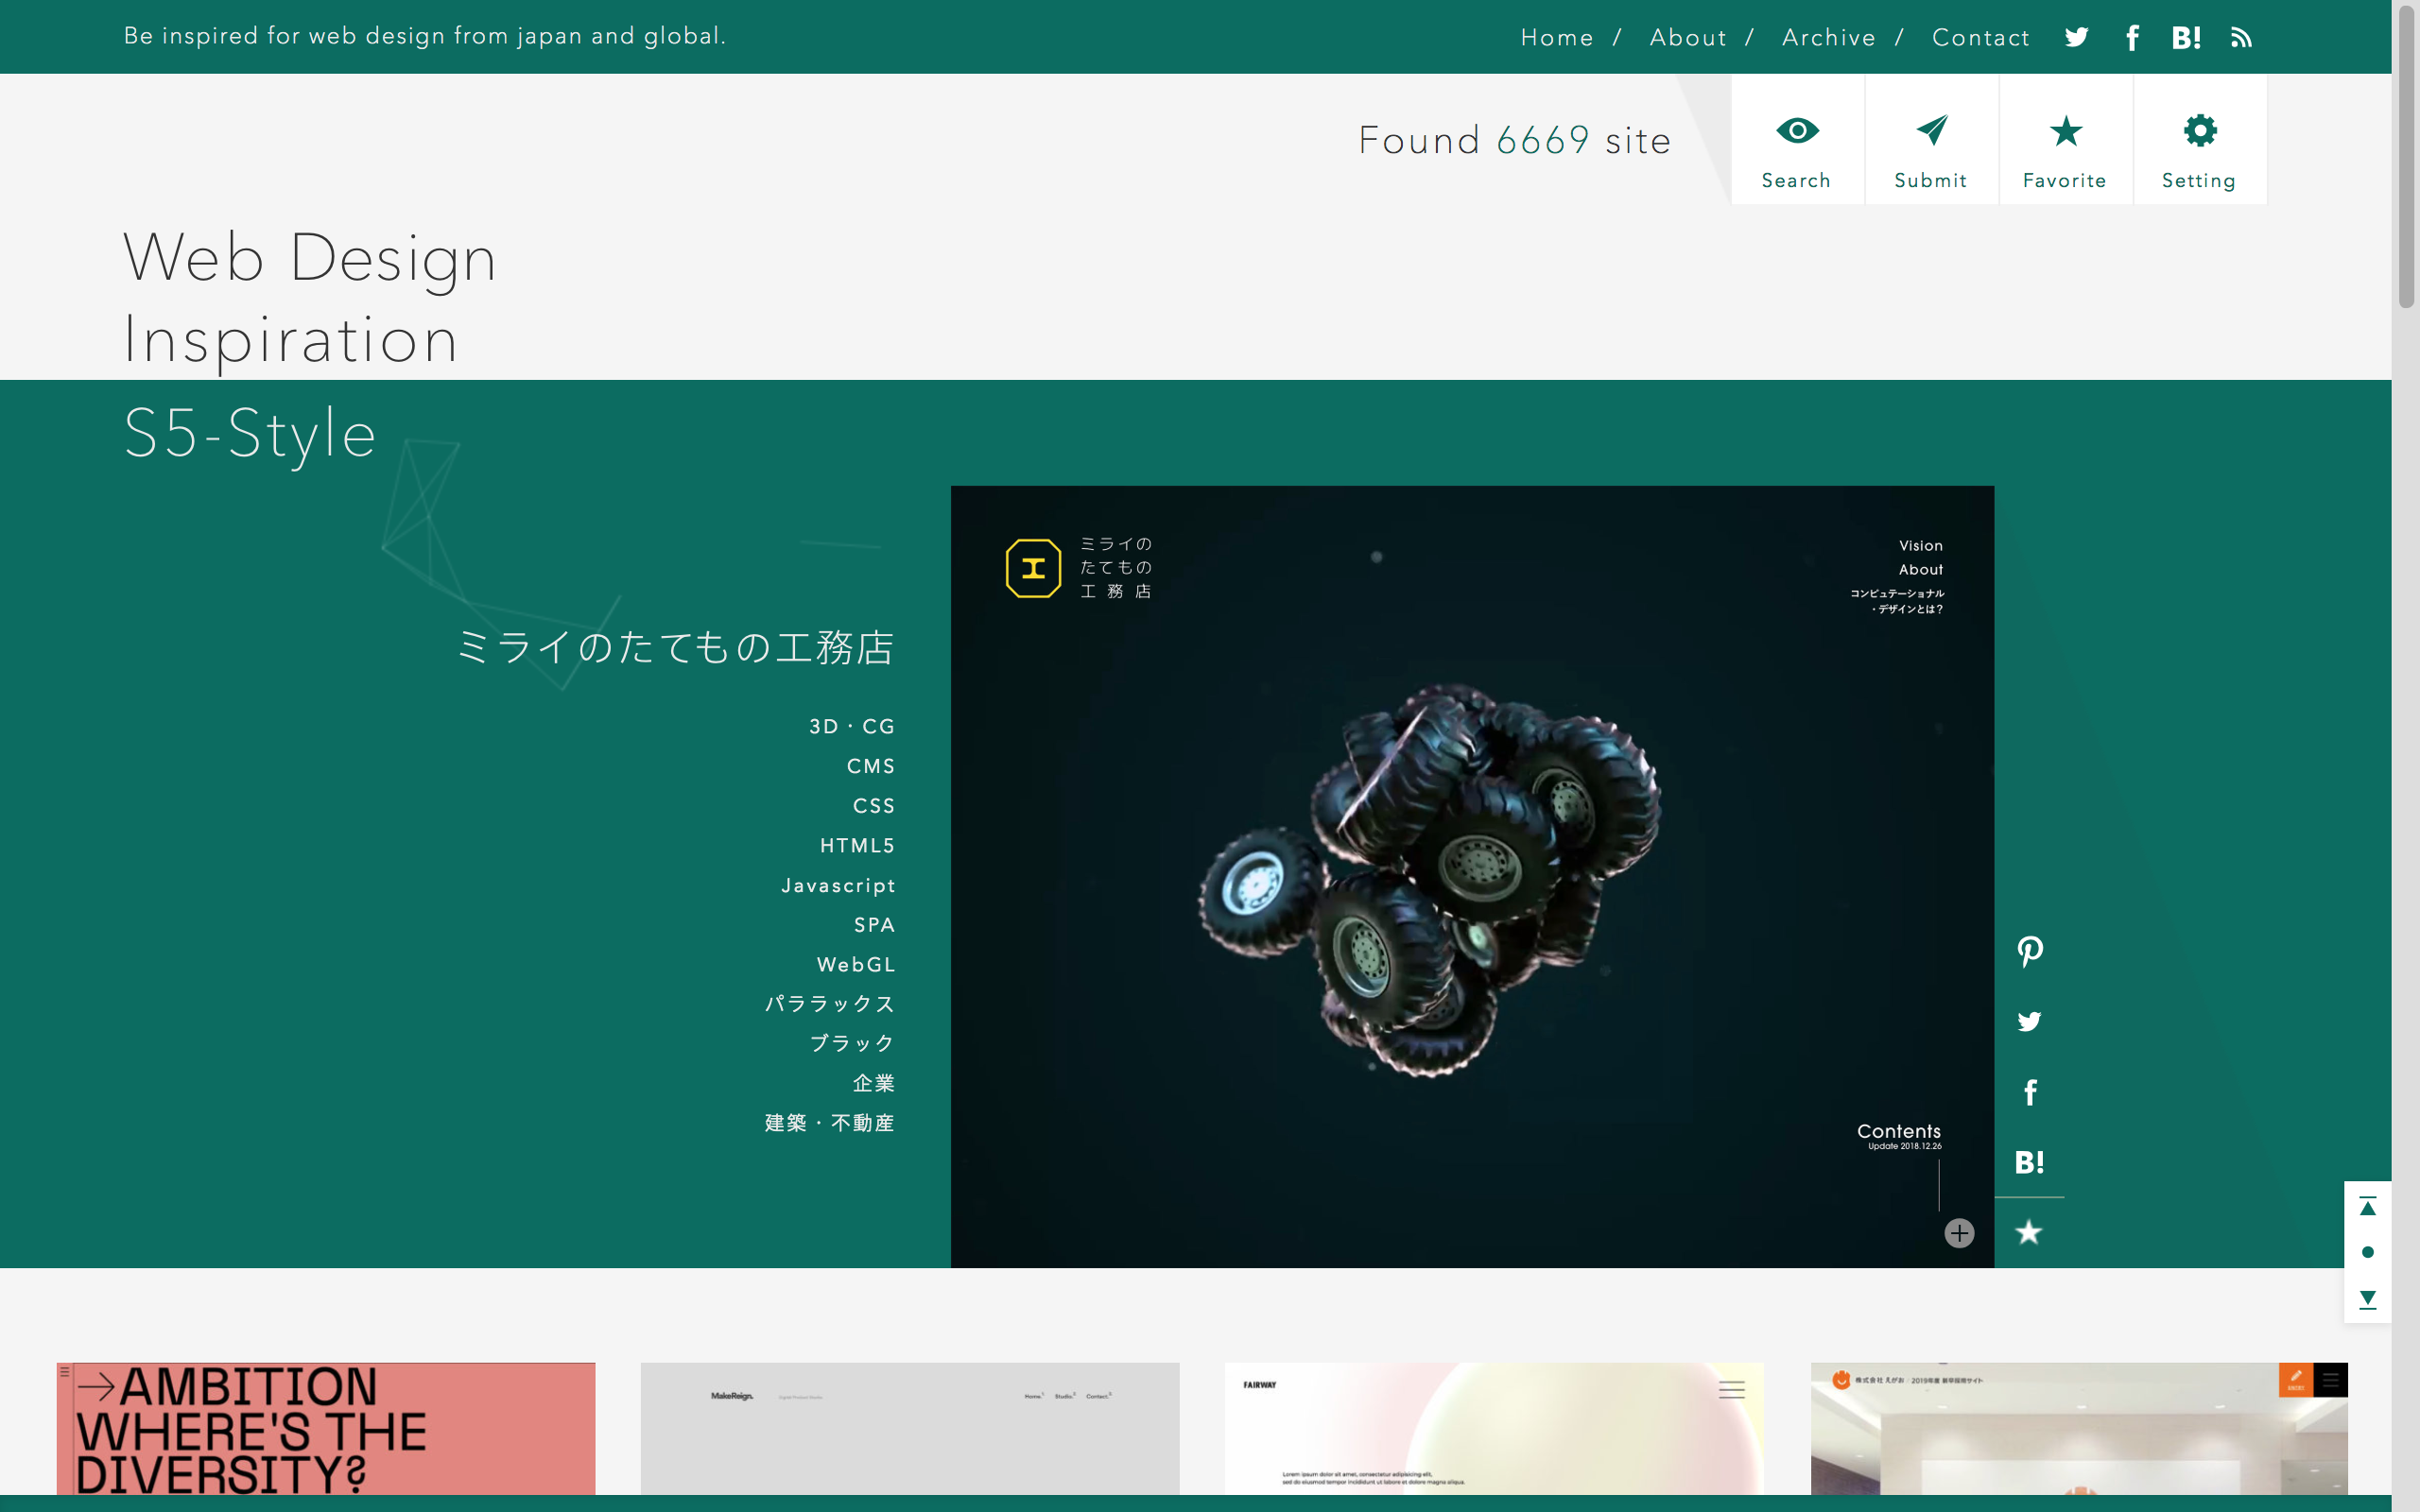Image resolution: width=2420 pixels, height=1512 pixels.
Task: Select the SPA tag
Action: pyautogui.click(x=875, y=925)
